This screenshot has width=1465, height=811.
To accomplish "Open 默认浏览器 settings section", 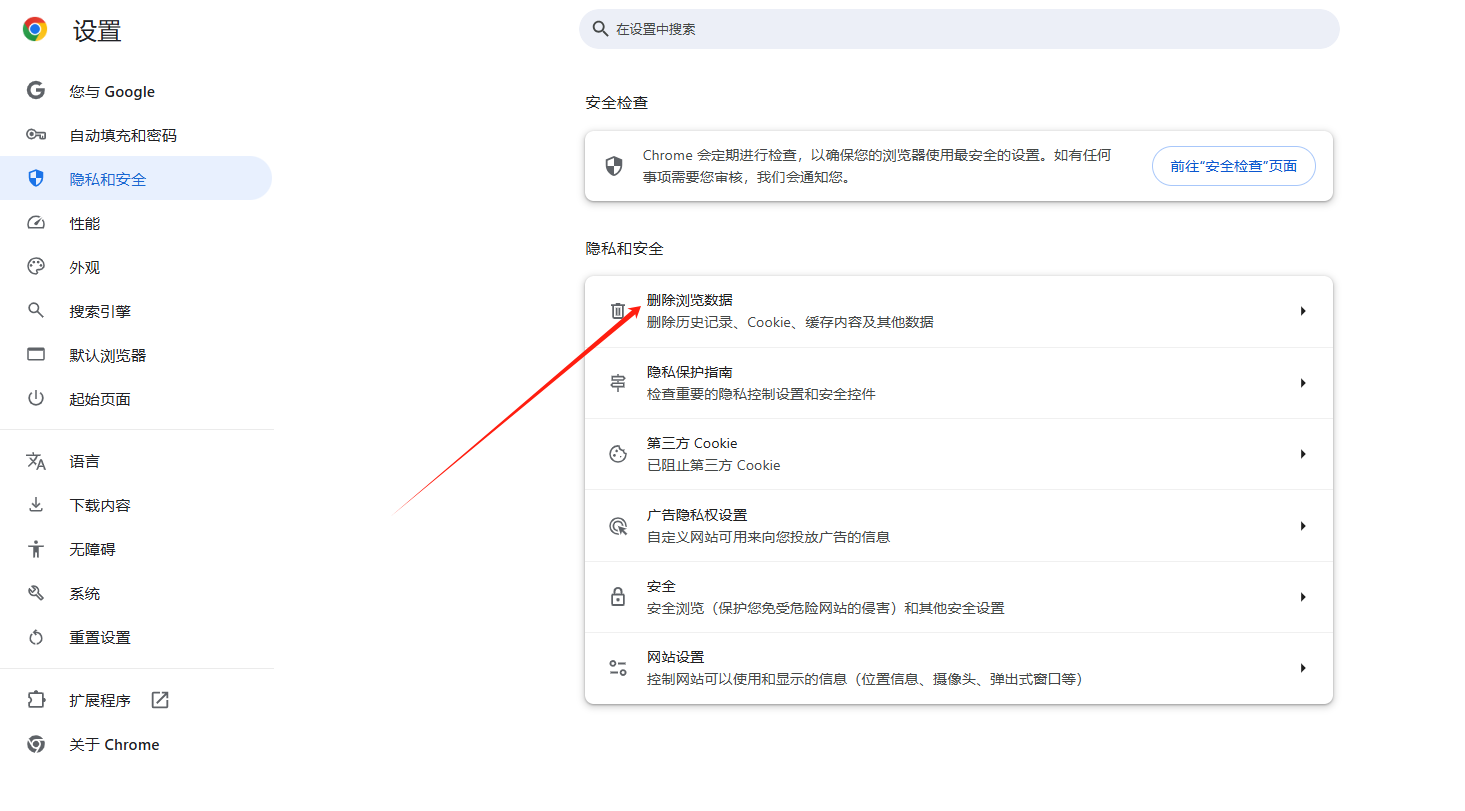I will [136, 355].
